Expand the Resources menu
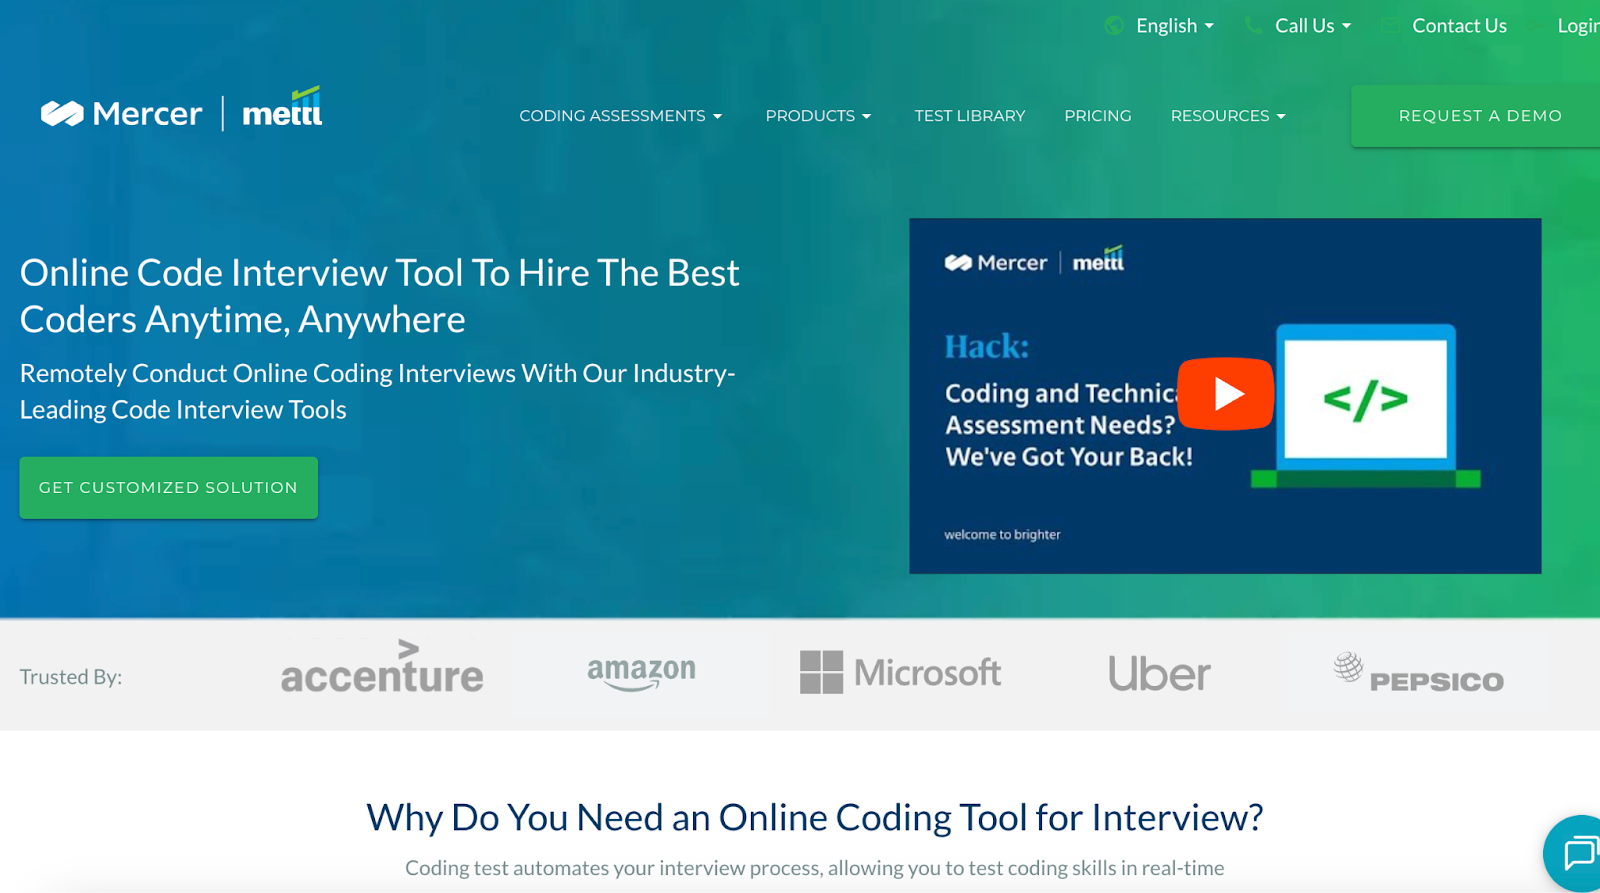The width and height of the screenshot is (1600, 893). pyautogui.click(x=1228, y=116)
